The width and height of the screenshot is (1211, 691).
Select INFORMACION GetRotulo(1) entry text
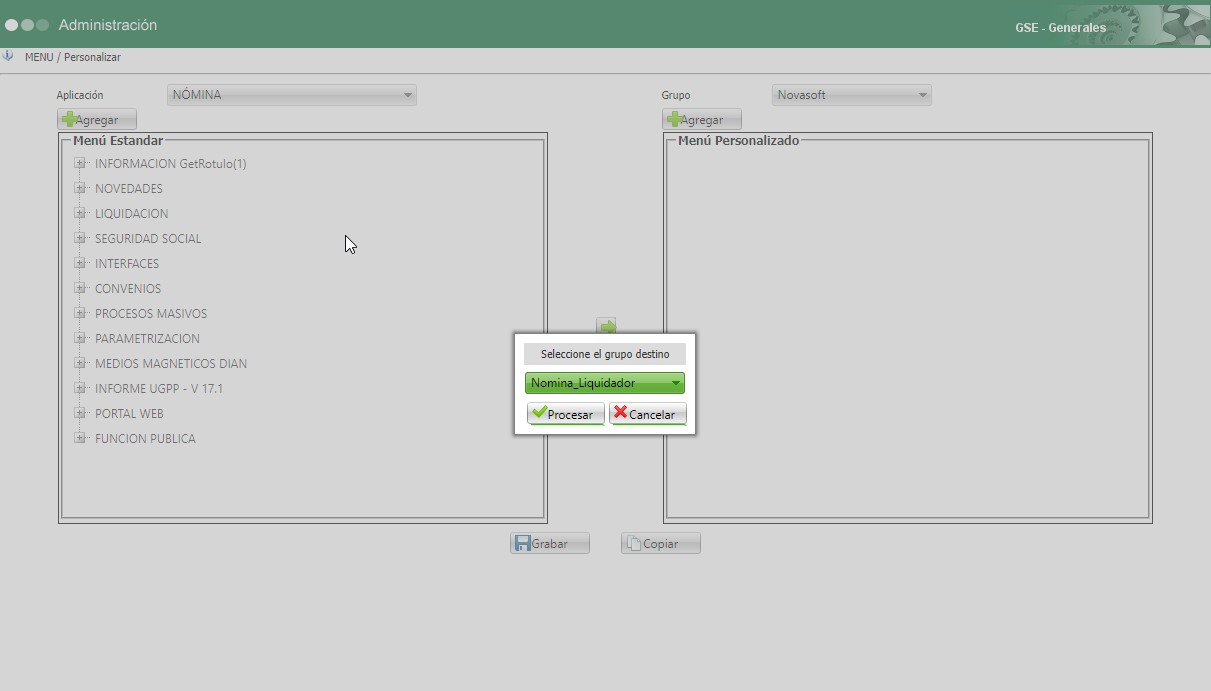tap(170, 163)
